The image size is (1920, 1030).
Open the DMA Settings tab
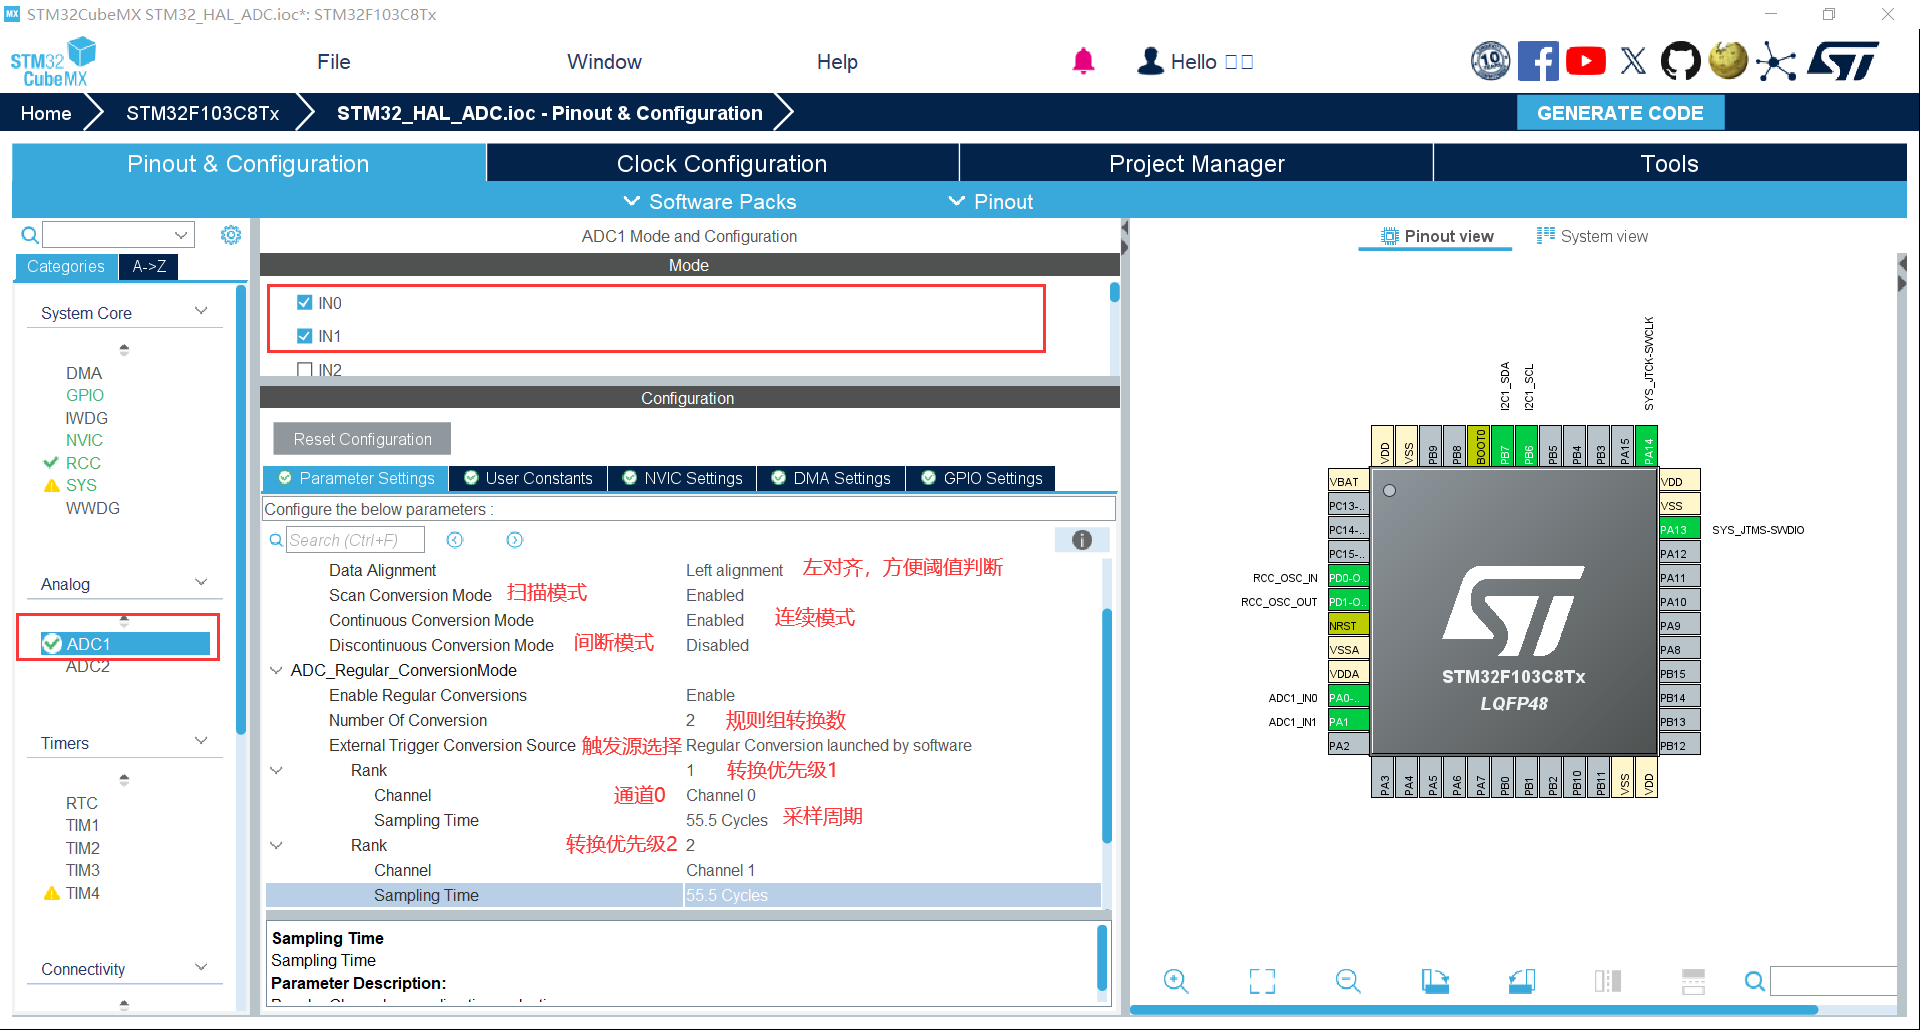831,478
